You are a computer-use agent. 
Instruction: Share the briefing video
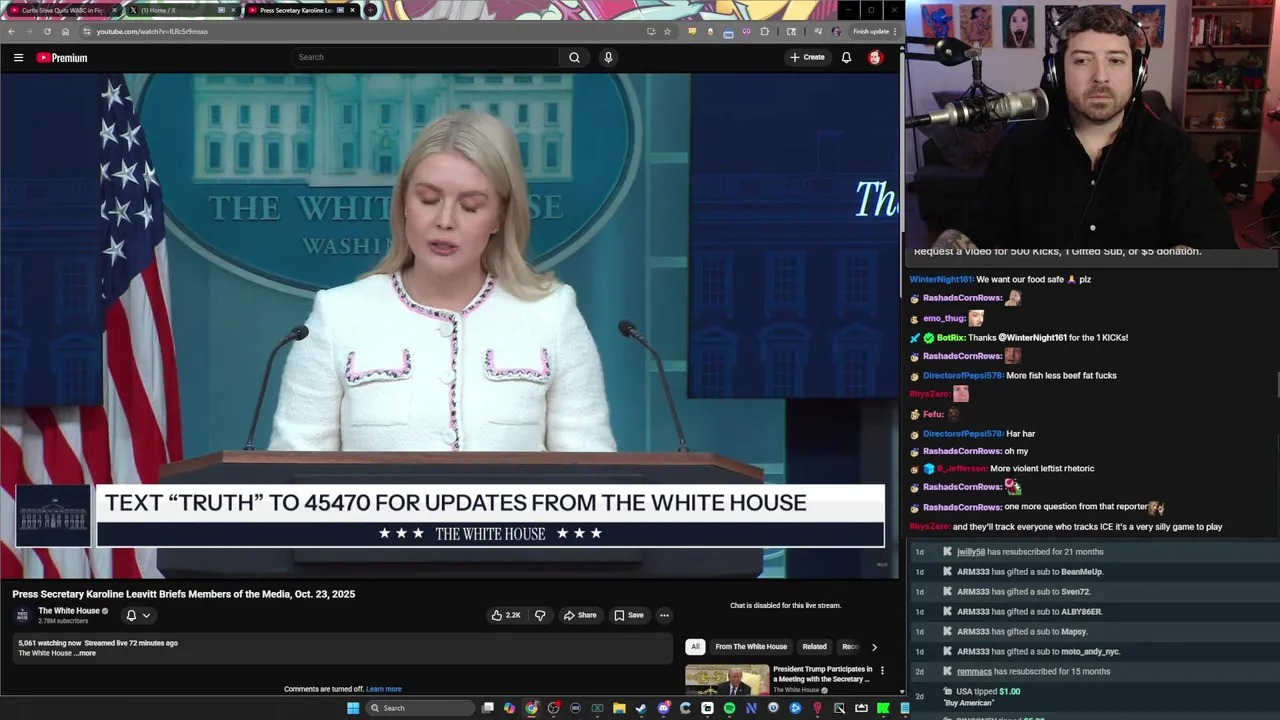tap(580, 615)
